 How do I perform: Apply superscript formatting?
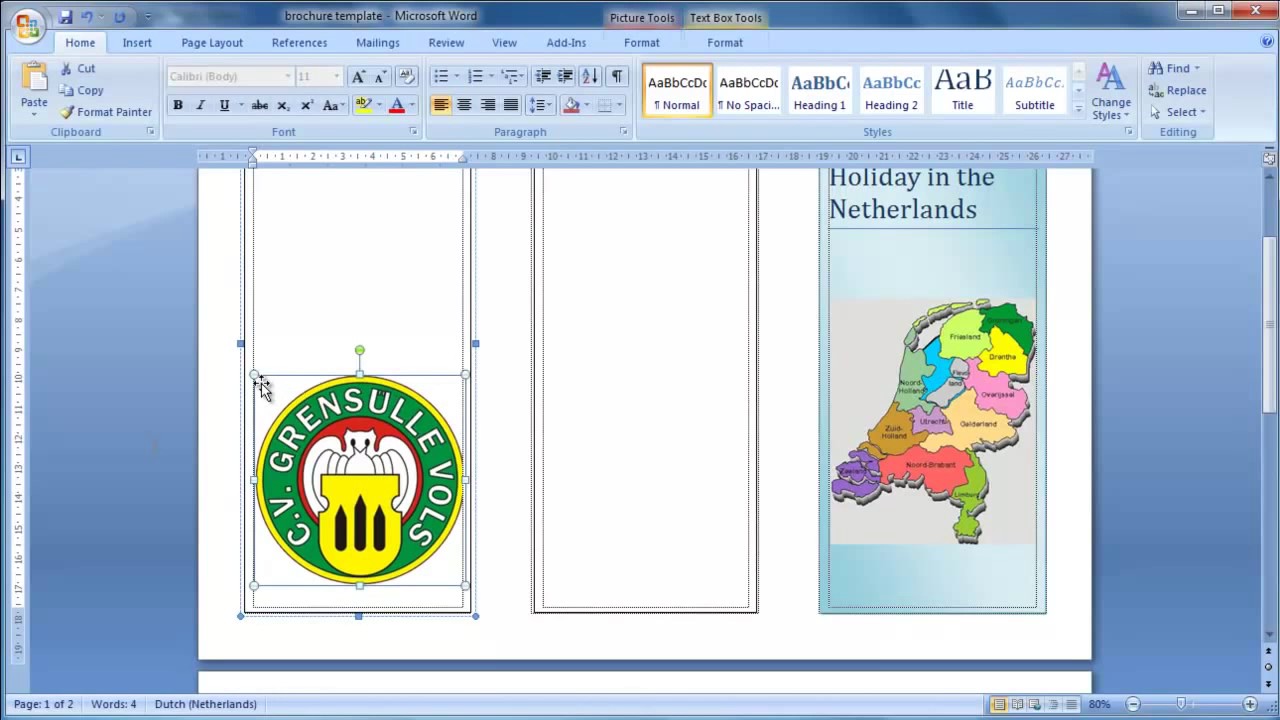click(x=306, y=105)
